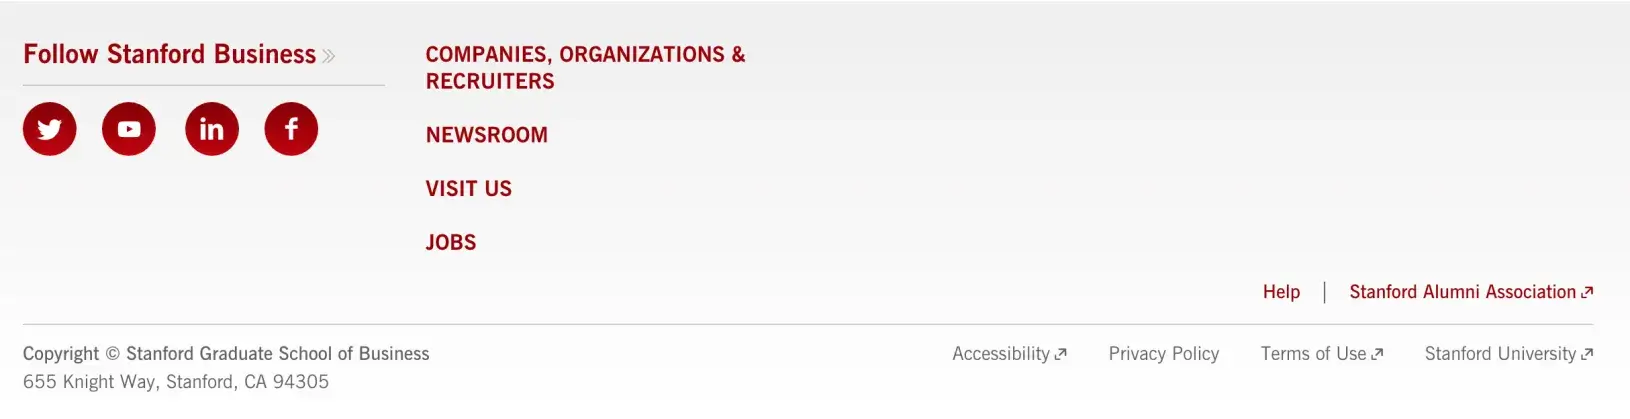Click external arrow icon after Terms of Use
The width and height of the screenshot is (1630, 419).
tap(1377, 354)
